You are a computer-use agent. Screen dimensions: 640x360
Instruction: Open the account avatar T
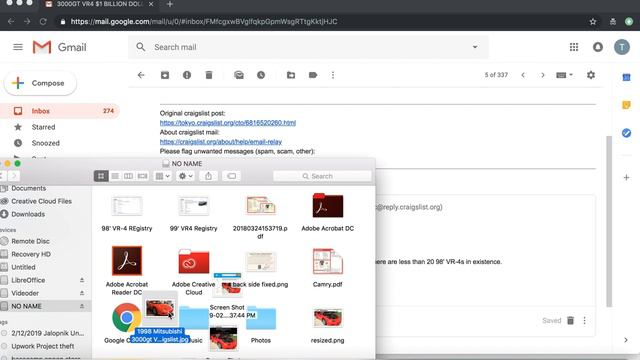point(622,47)
